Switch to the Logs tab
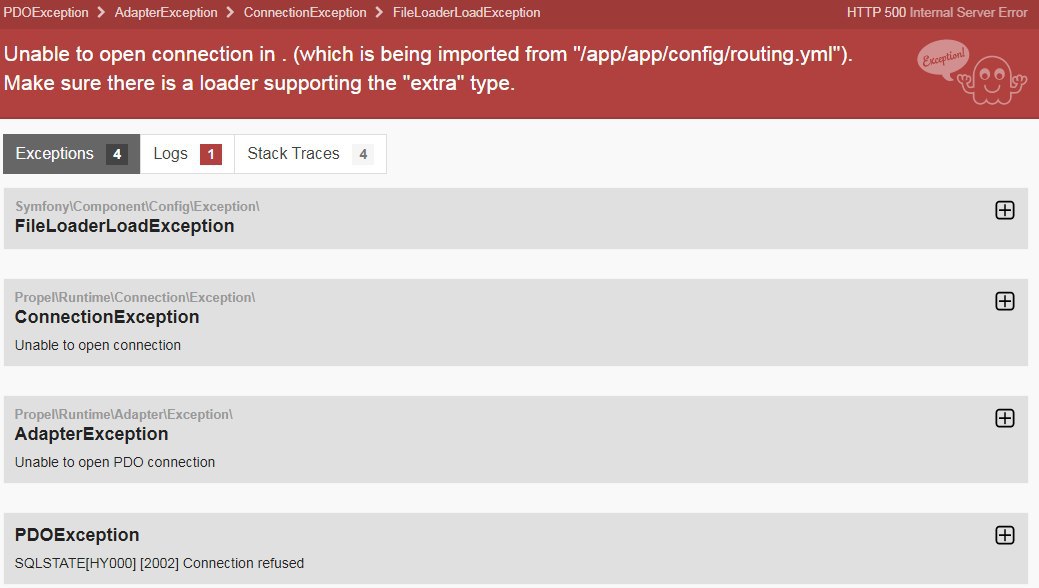 click(x=187, y=154)
